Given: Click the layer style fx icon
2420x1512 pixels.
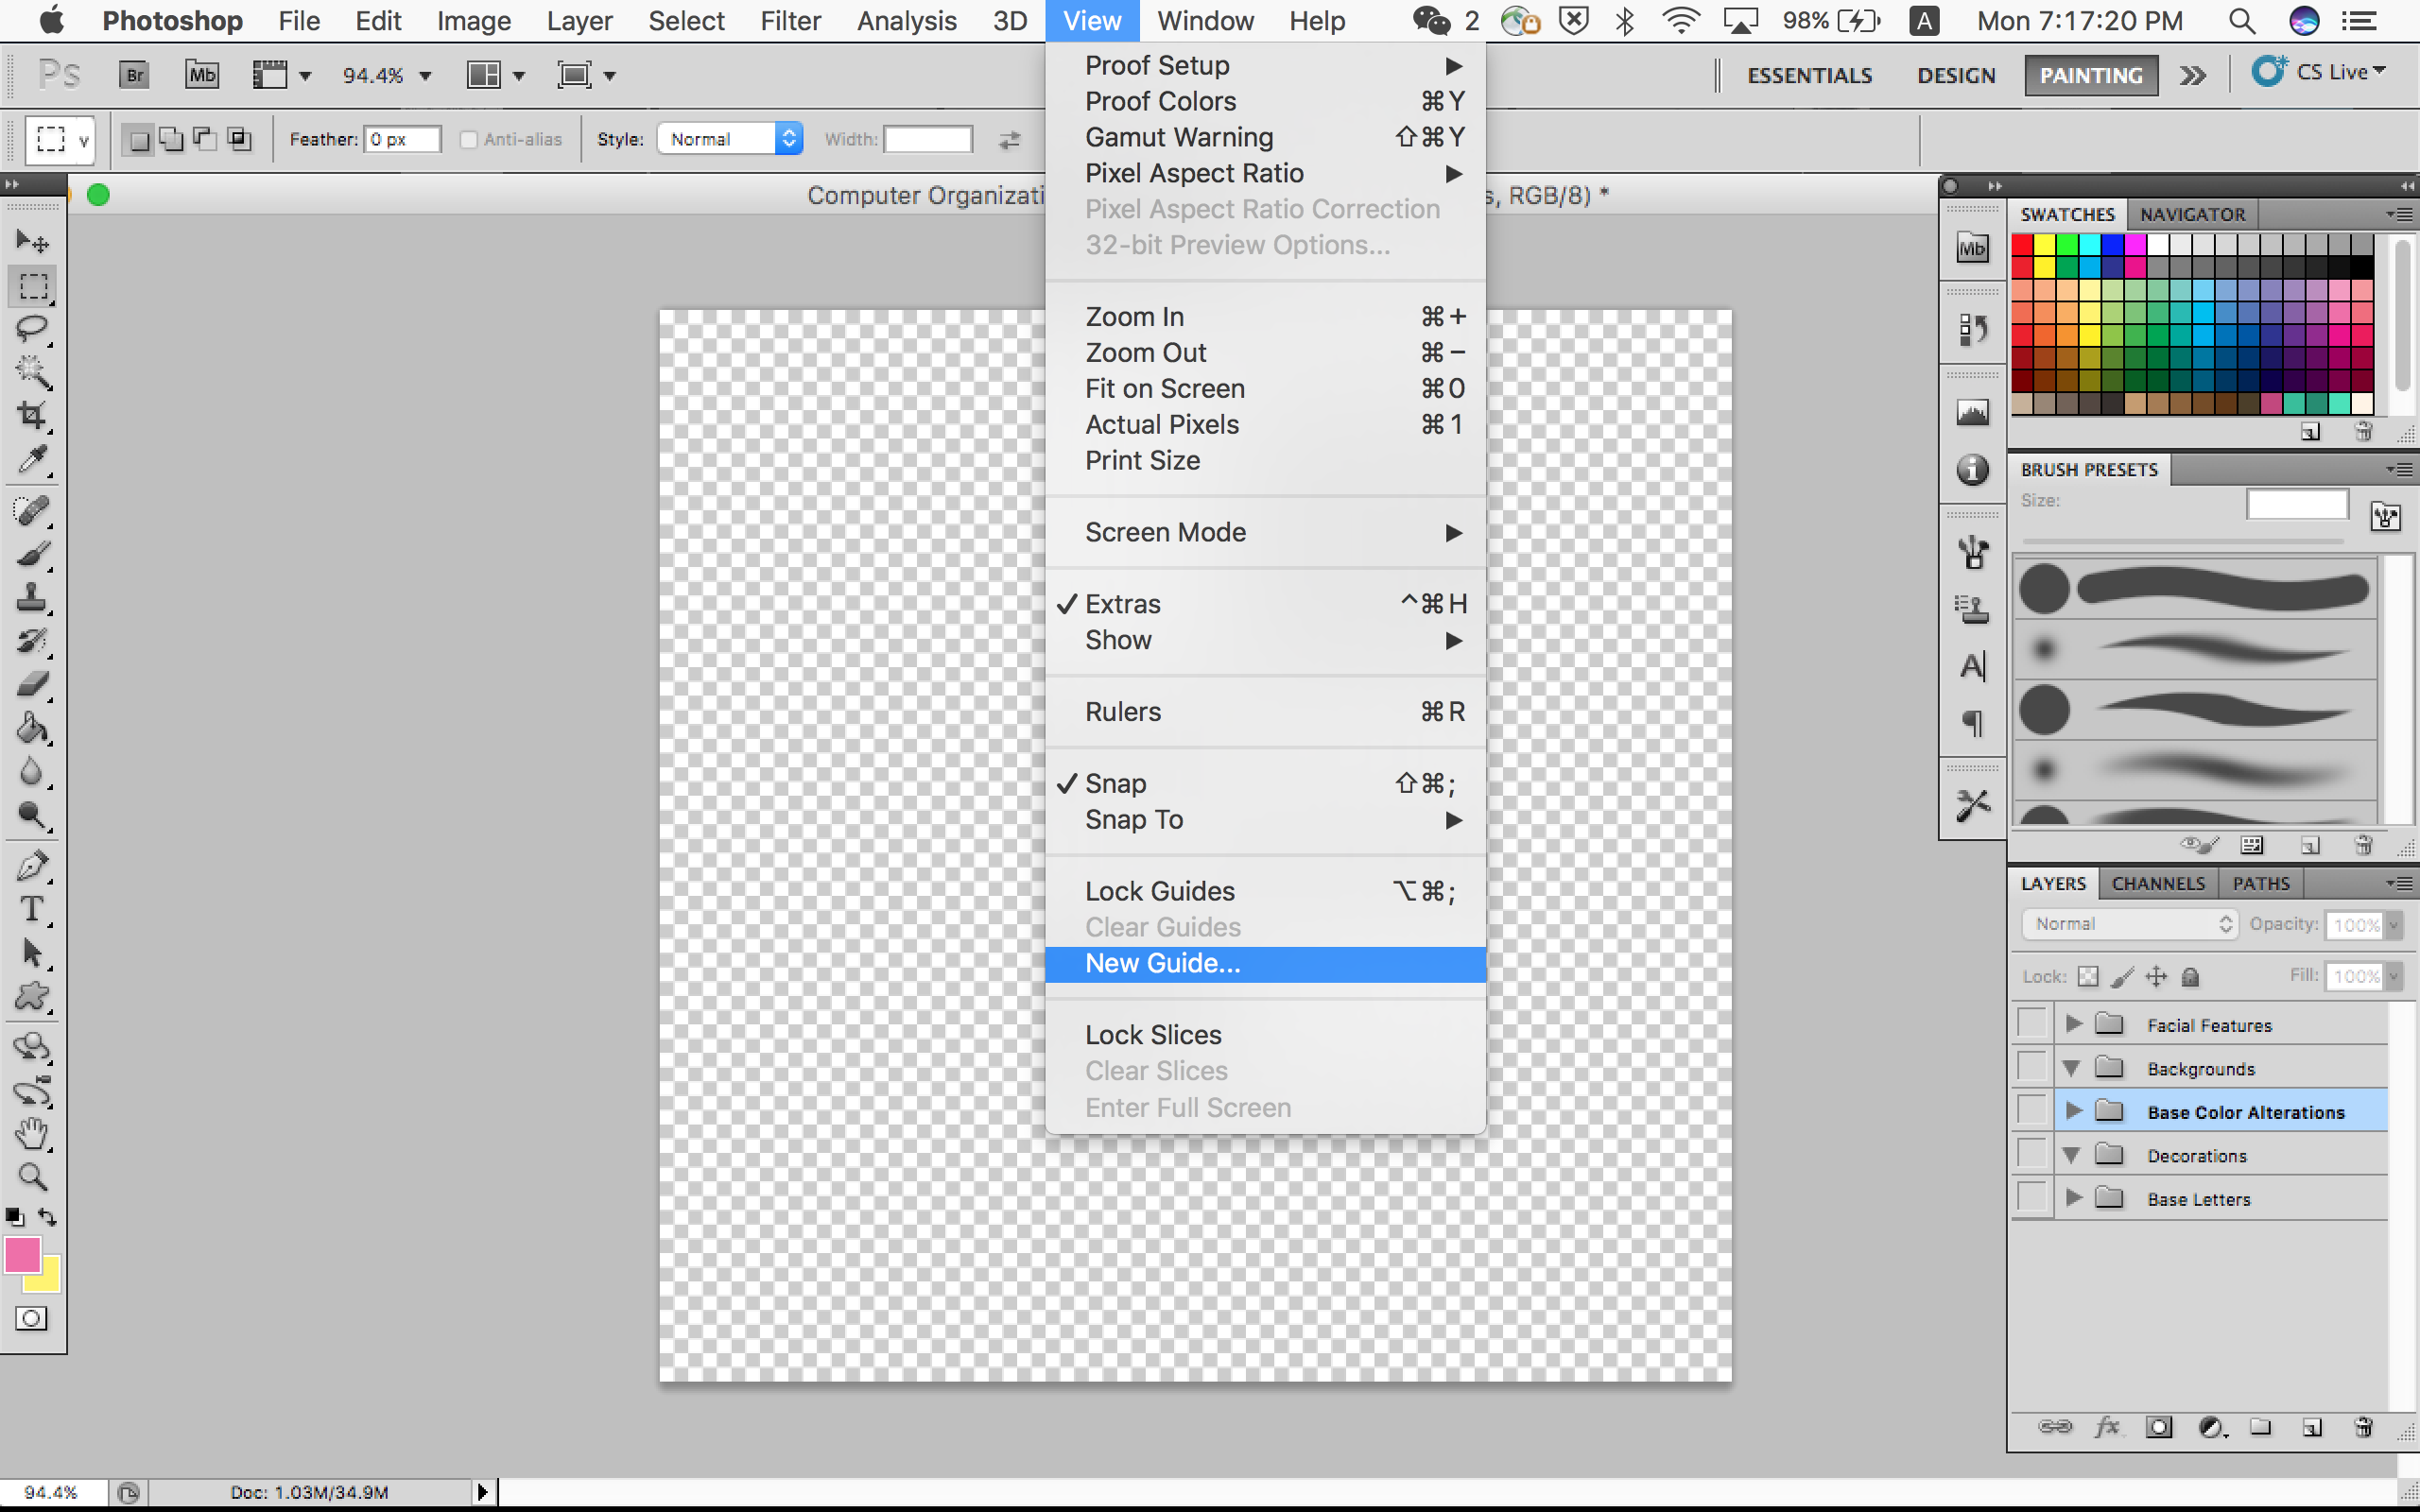Looking at the screenshot, I should (2107, 1427).
